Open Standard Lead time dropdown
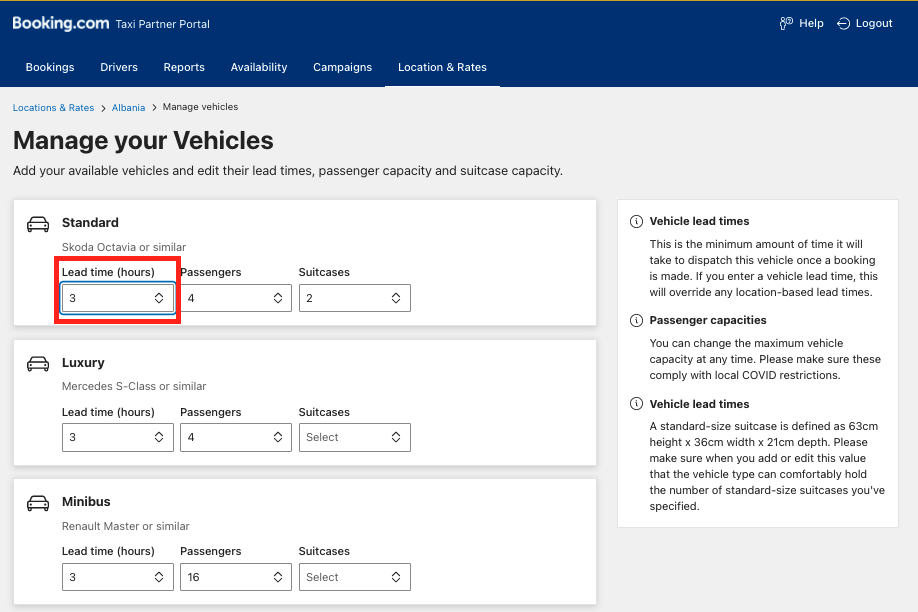This screenshot has height=612, width=918. (118, 298)
